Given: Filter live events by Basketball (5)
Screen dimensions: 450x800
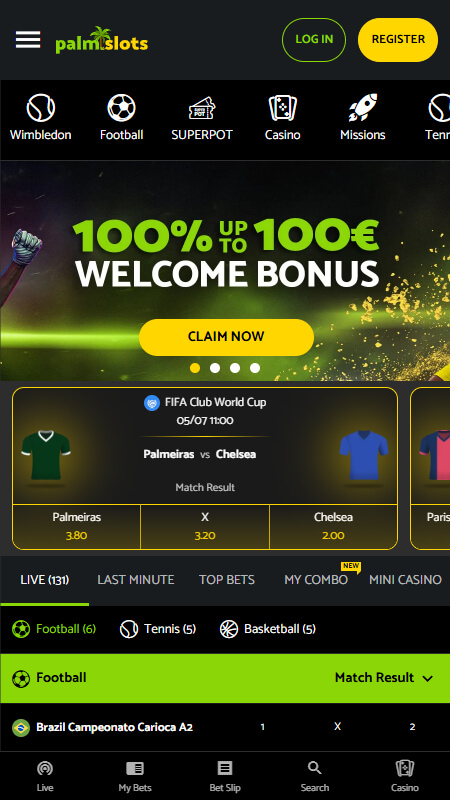Looking at the screenshot, I should 268,629.
